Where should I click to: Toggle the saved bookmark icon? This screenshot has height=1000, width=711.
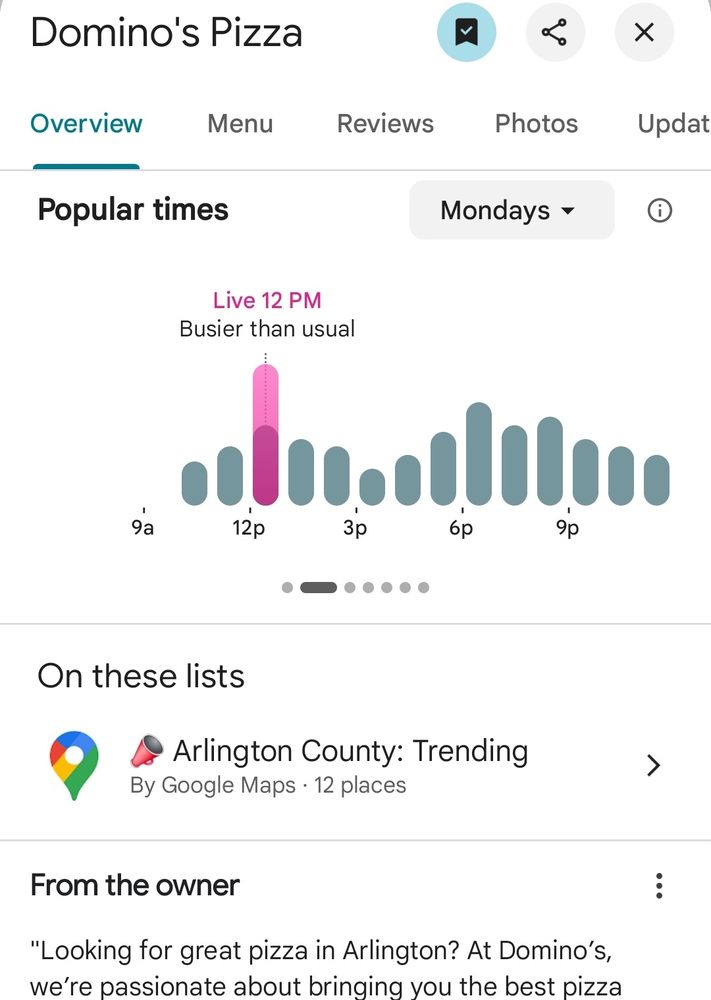(x=466, y=32)
